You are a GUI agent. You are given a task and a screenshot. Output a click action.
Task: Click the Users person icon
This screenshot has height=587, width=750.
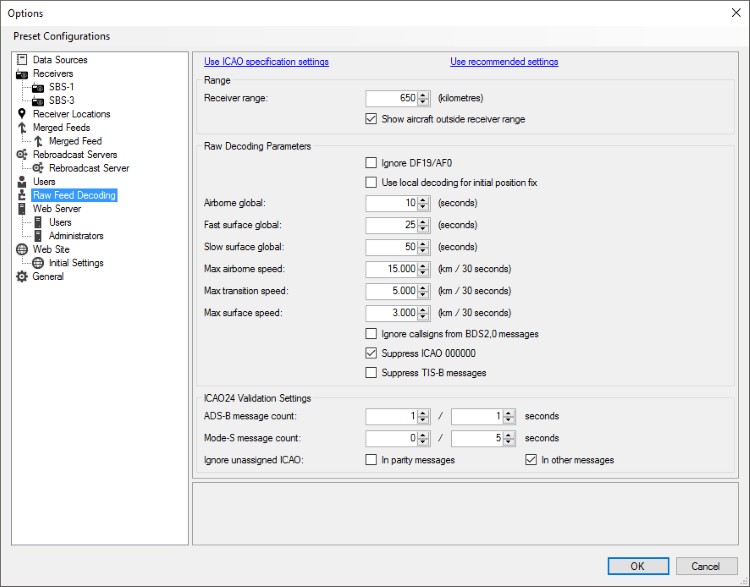pyautogui.click(x=22, y=182)
